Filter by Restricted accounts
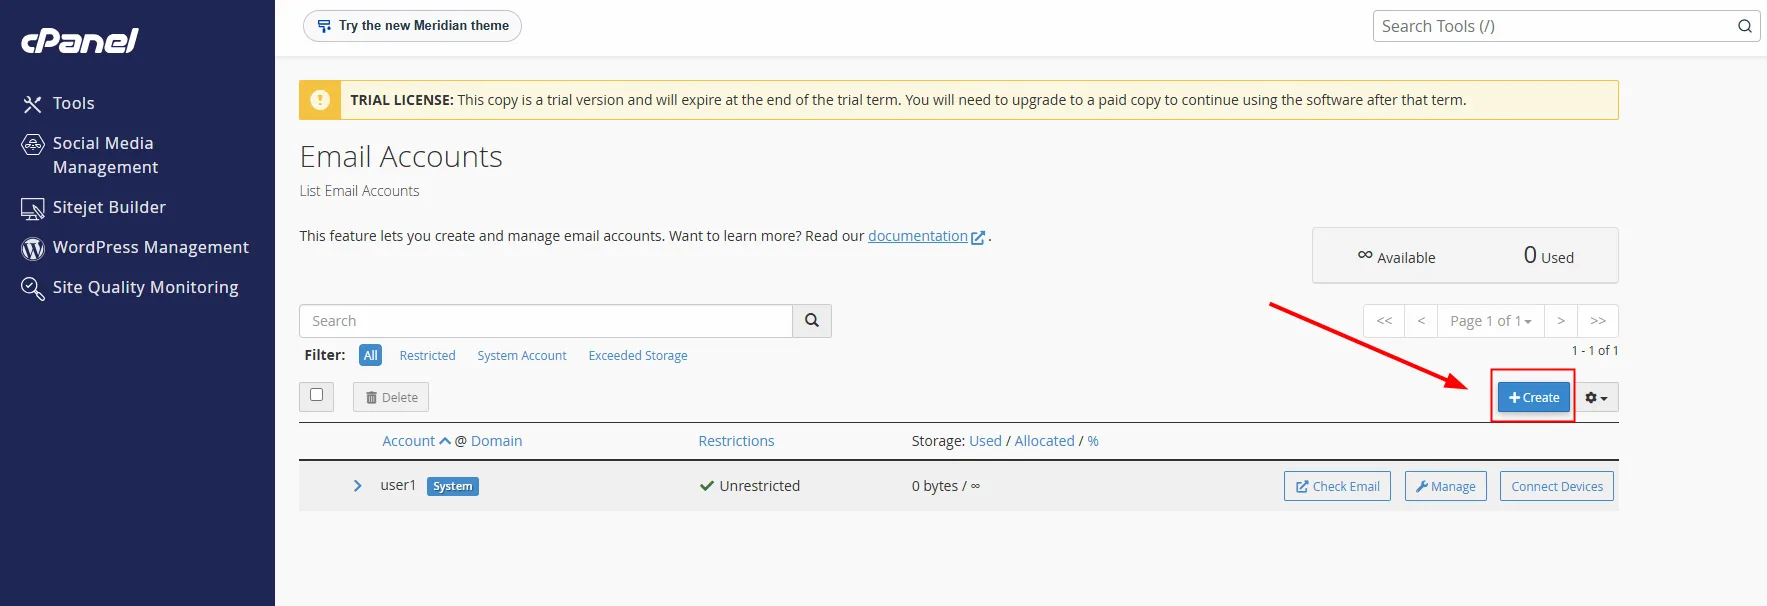This screenshot has width=1767, height=606. click(x=427, y=355)
